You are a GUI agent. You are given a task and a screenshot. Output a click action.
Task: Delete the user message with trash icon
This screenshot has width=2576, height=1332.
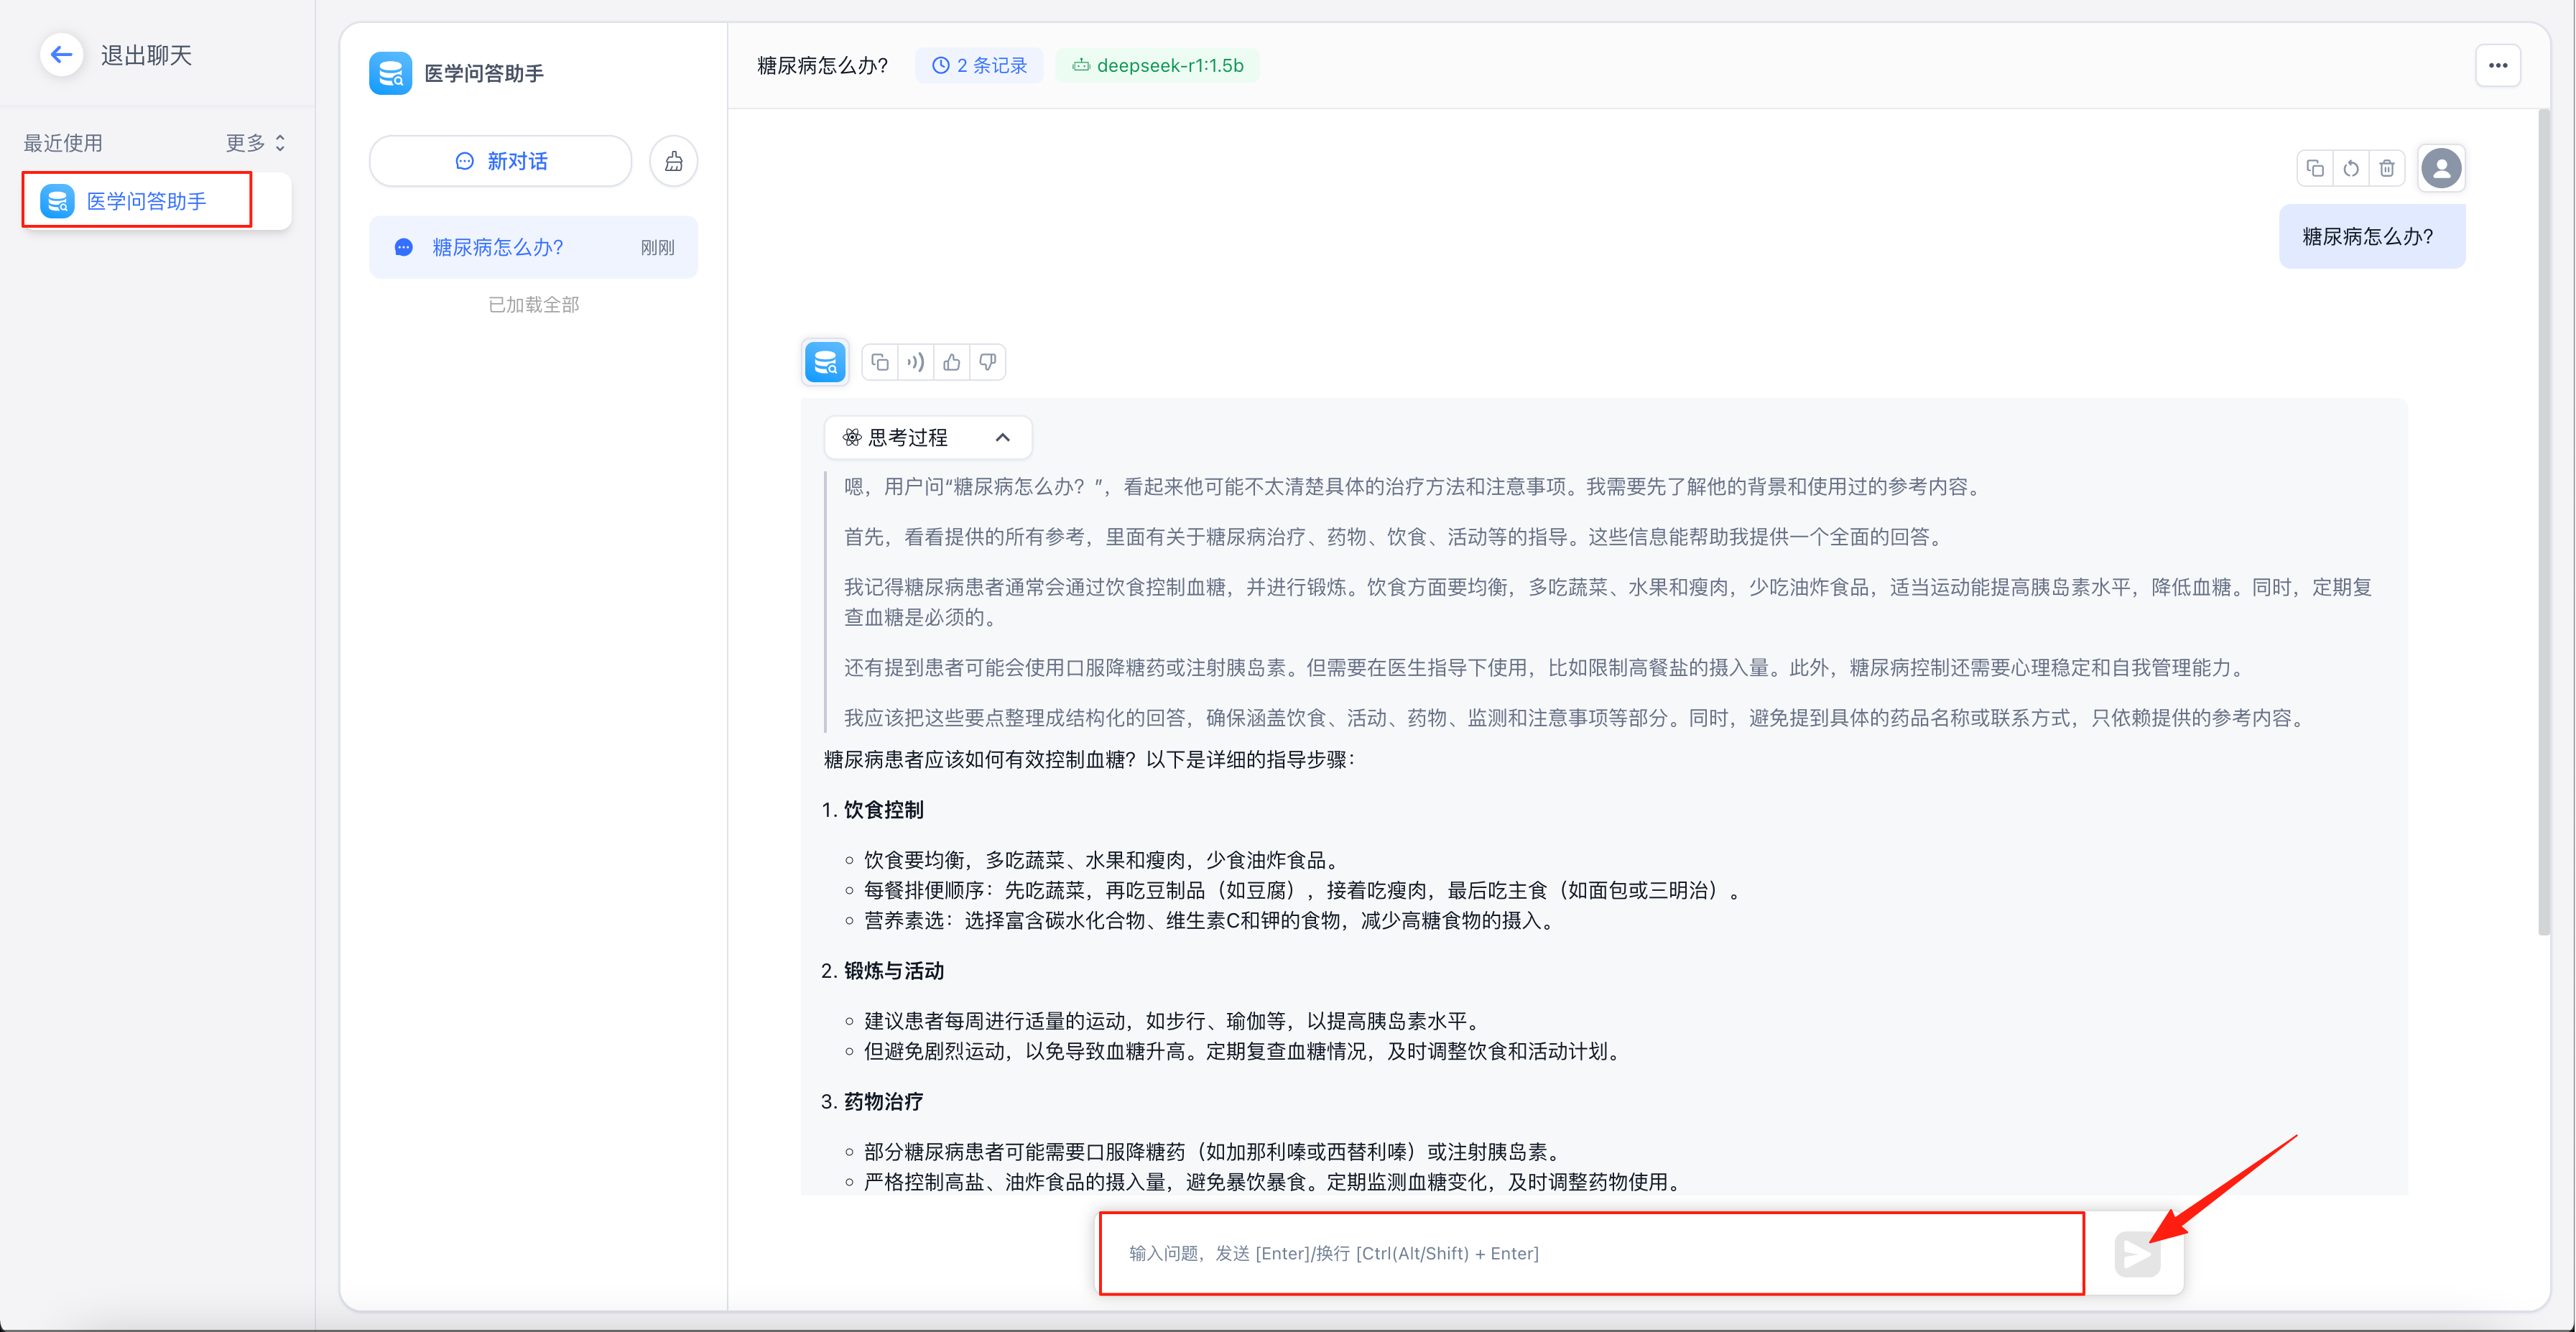2387,168
